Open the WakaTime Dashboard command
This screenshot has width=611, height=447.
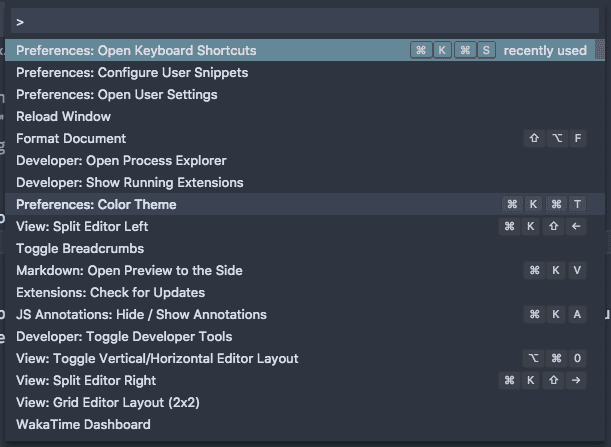point(83,425)
